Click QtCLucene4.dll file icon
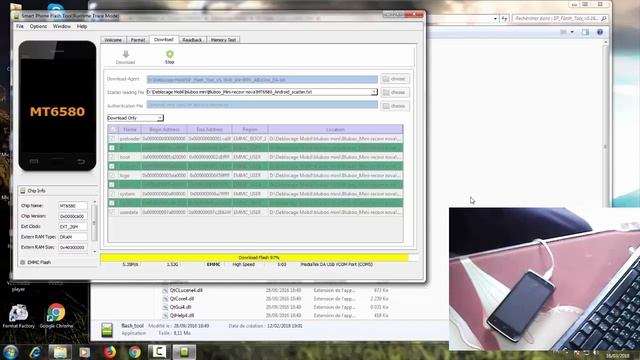Viewport: 640px width, 360px height. coord(165,290)
